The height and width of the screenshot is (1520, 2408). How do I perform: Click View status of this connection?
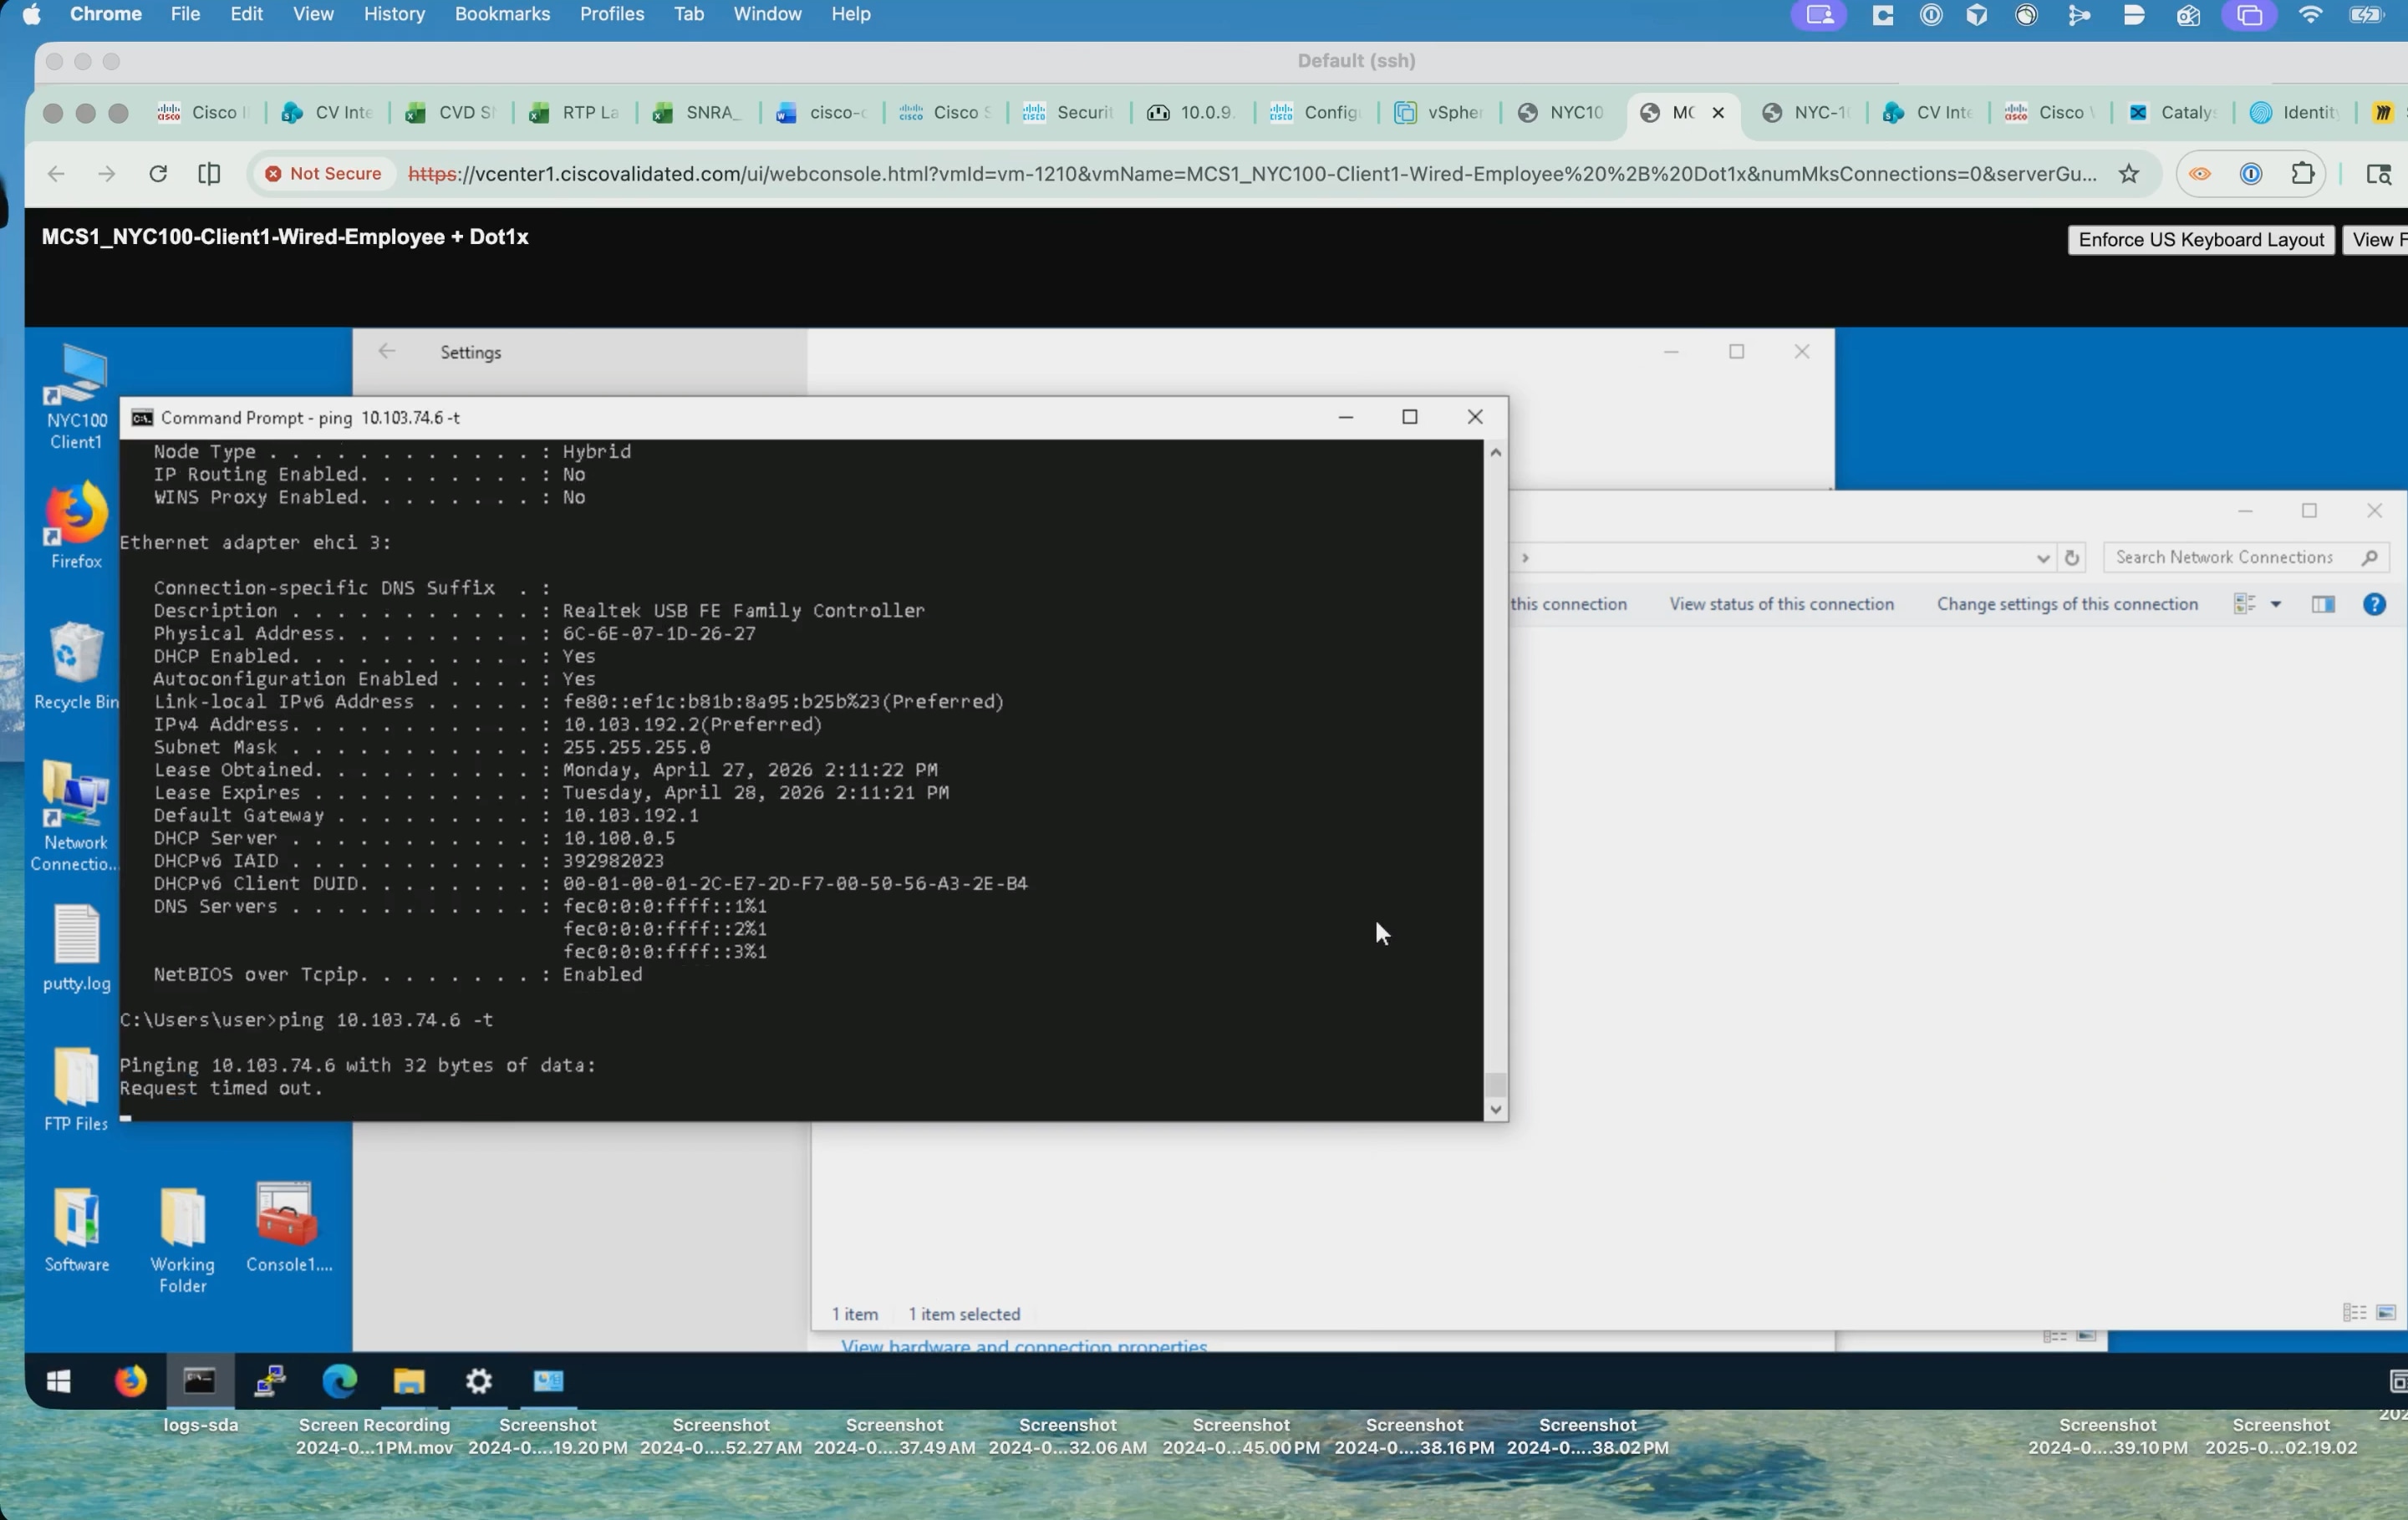[x=1781, y=604]
